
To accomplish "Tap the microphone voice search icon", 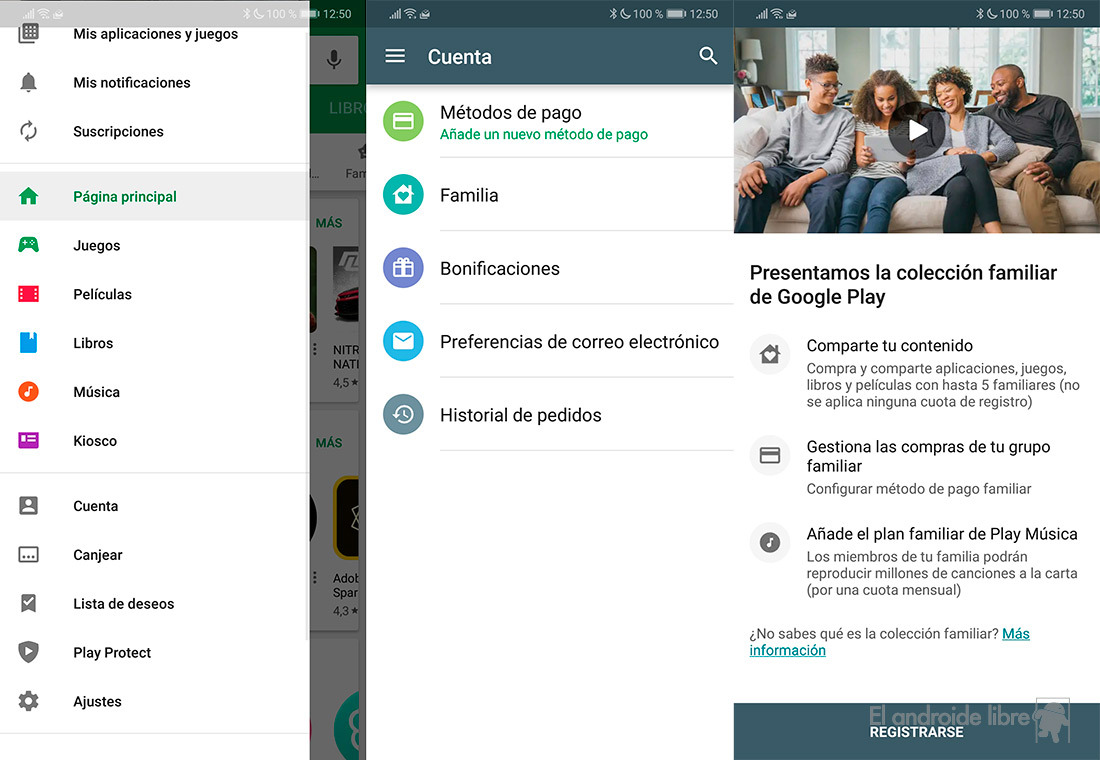I will coord(334,59).
